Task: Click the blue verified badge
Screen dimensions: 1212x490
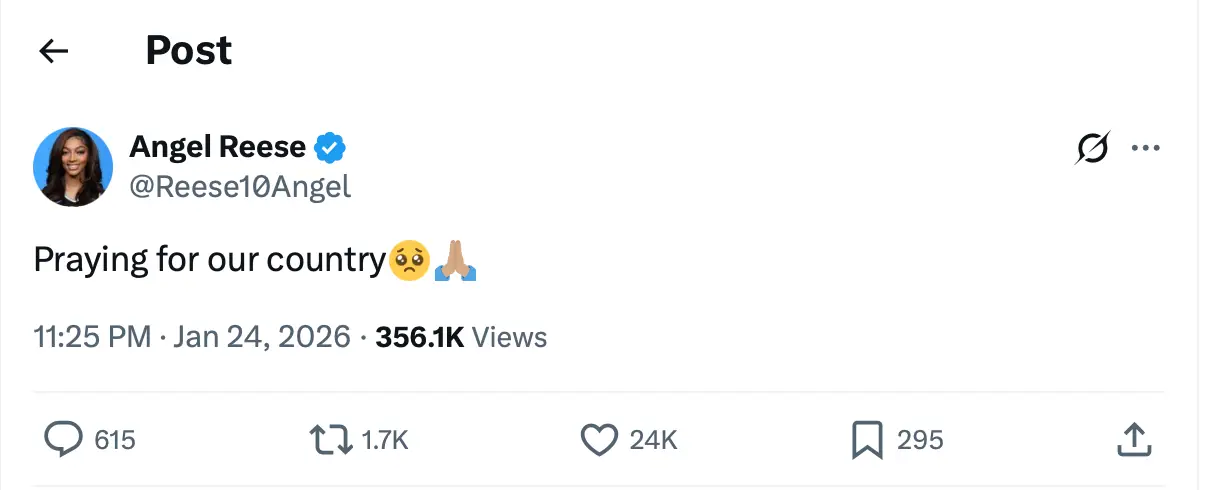Action: pos(330,148)
